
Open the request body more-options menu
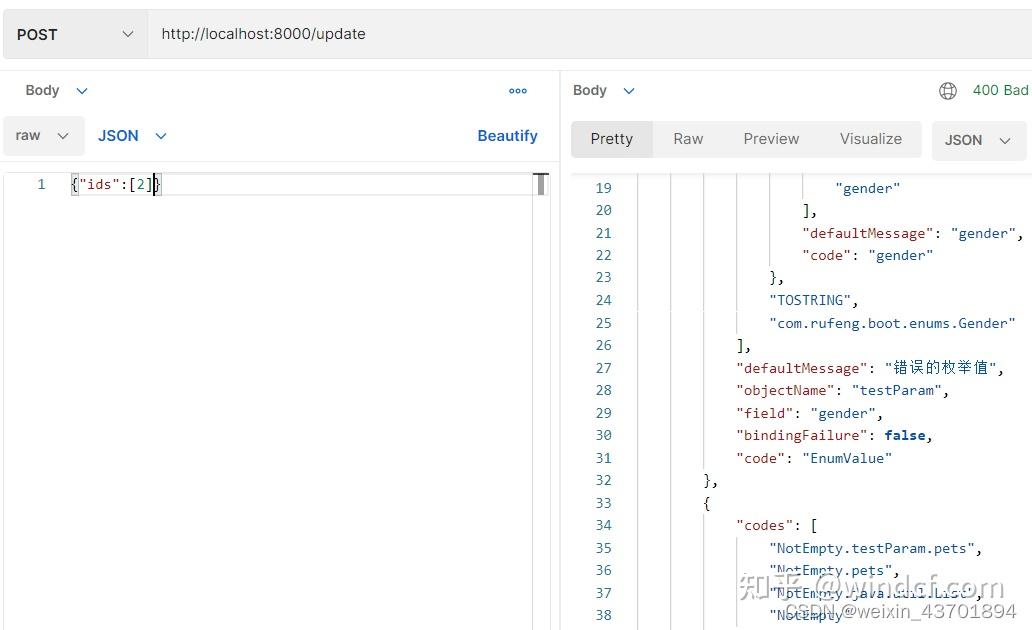tap(518, 90)
